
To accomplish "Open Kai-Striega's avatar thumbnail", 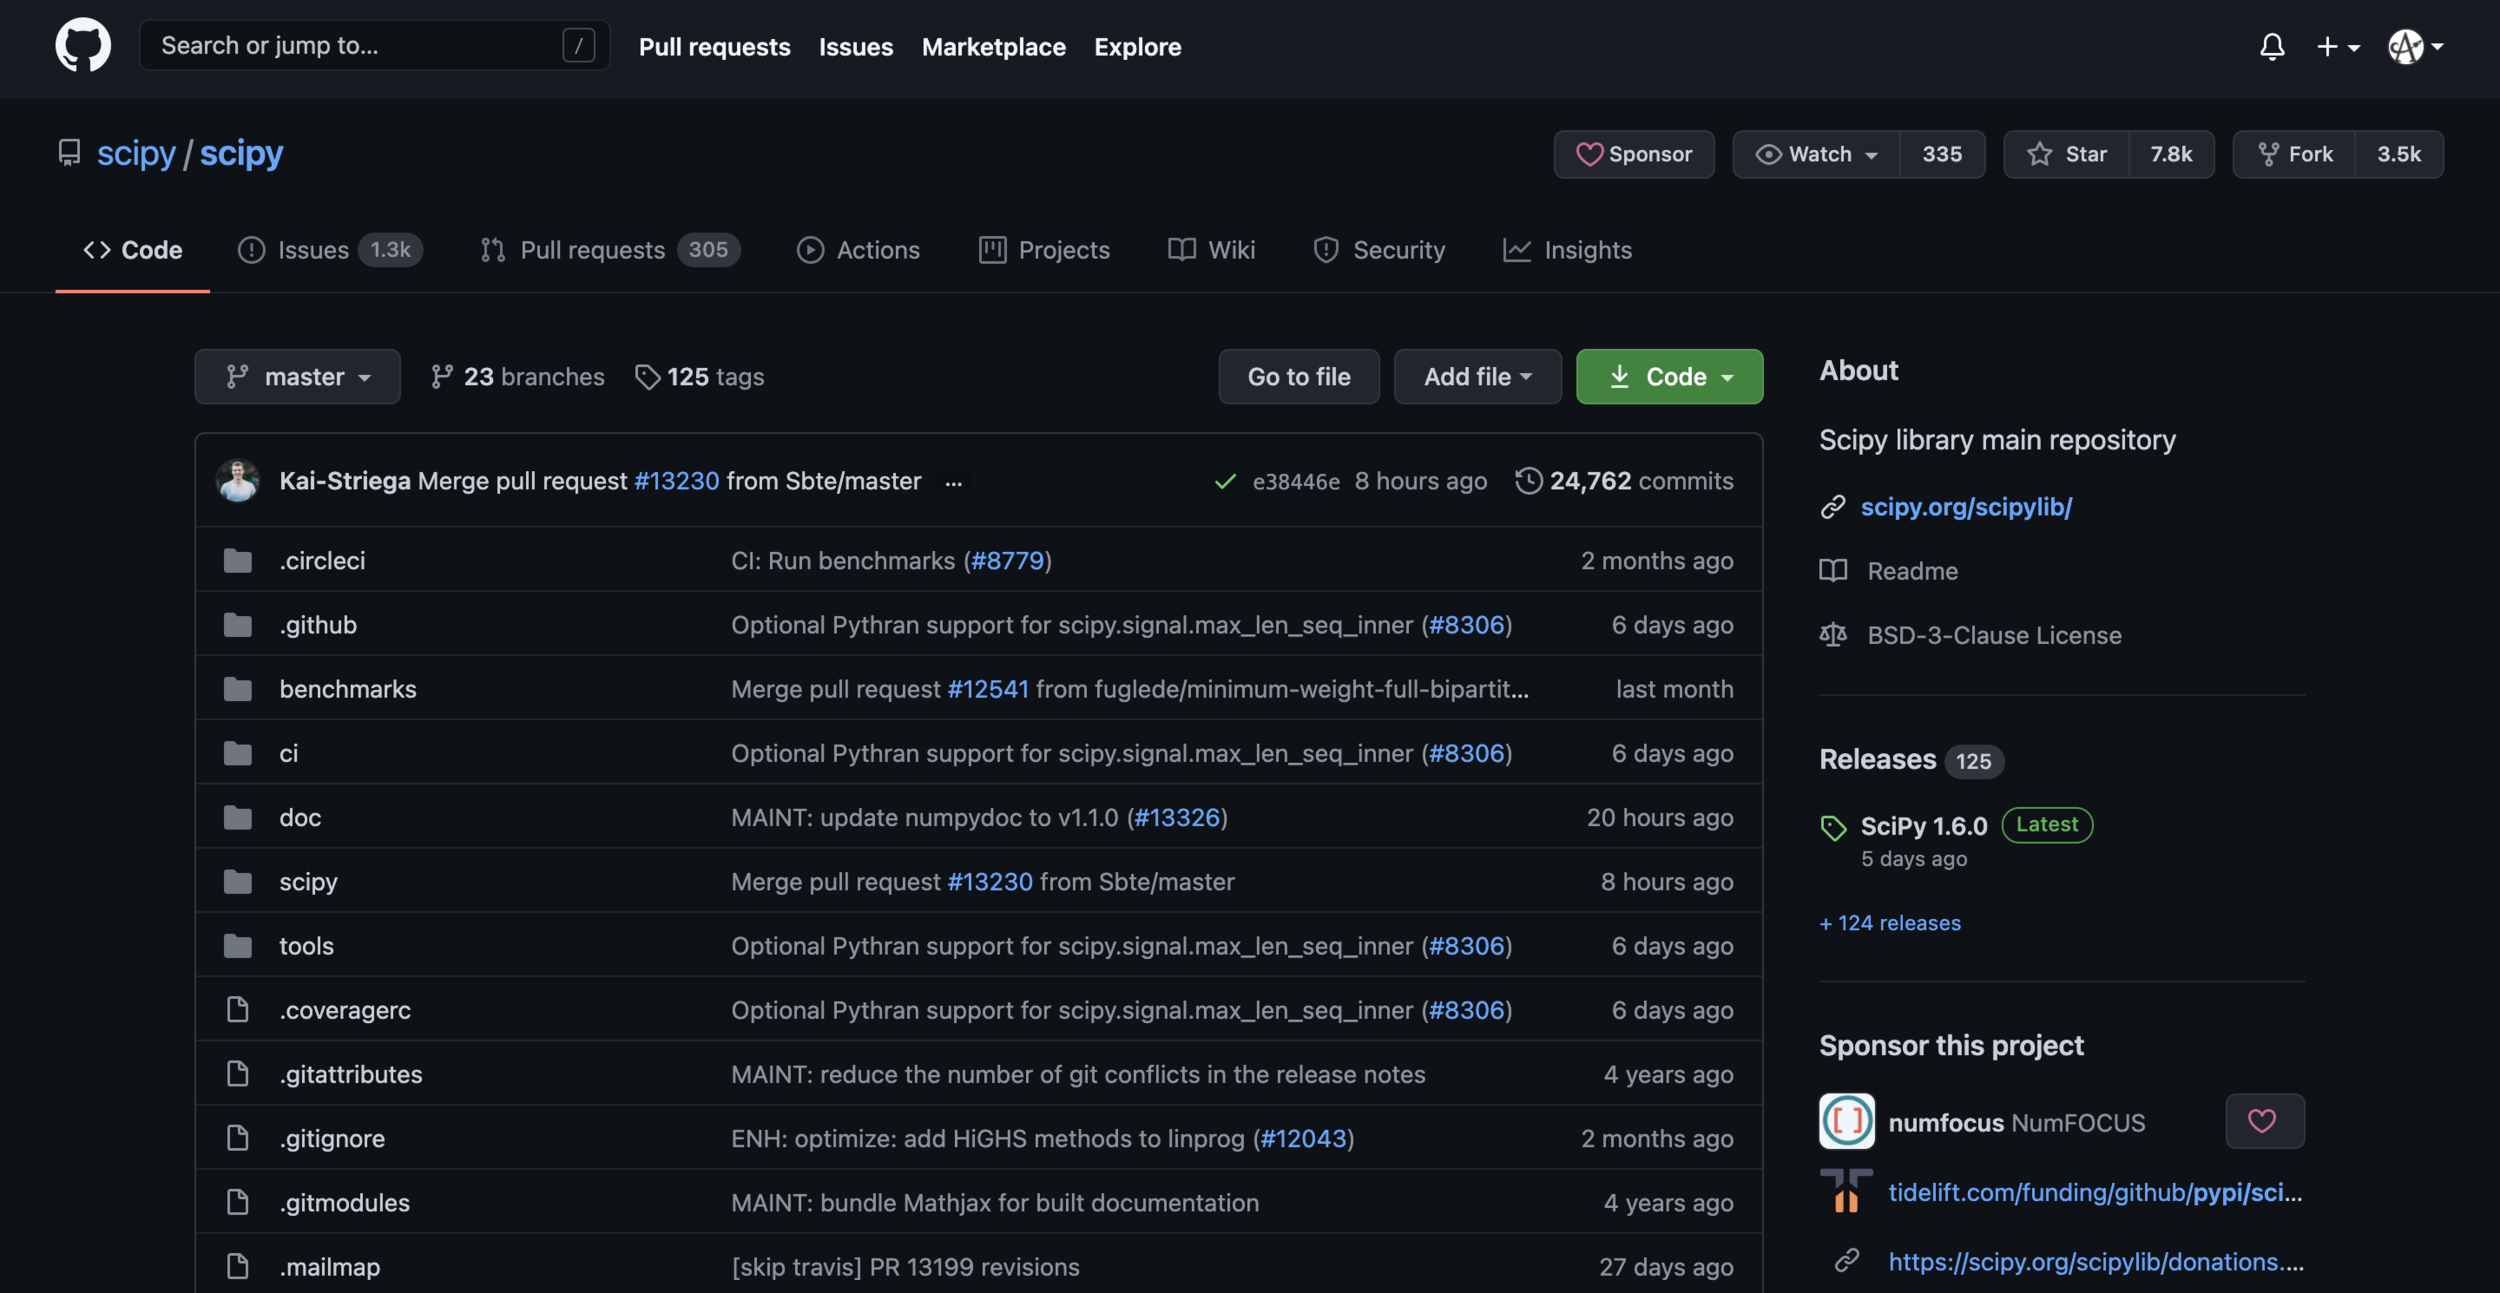I will [x=238, y=481].
